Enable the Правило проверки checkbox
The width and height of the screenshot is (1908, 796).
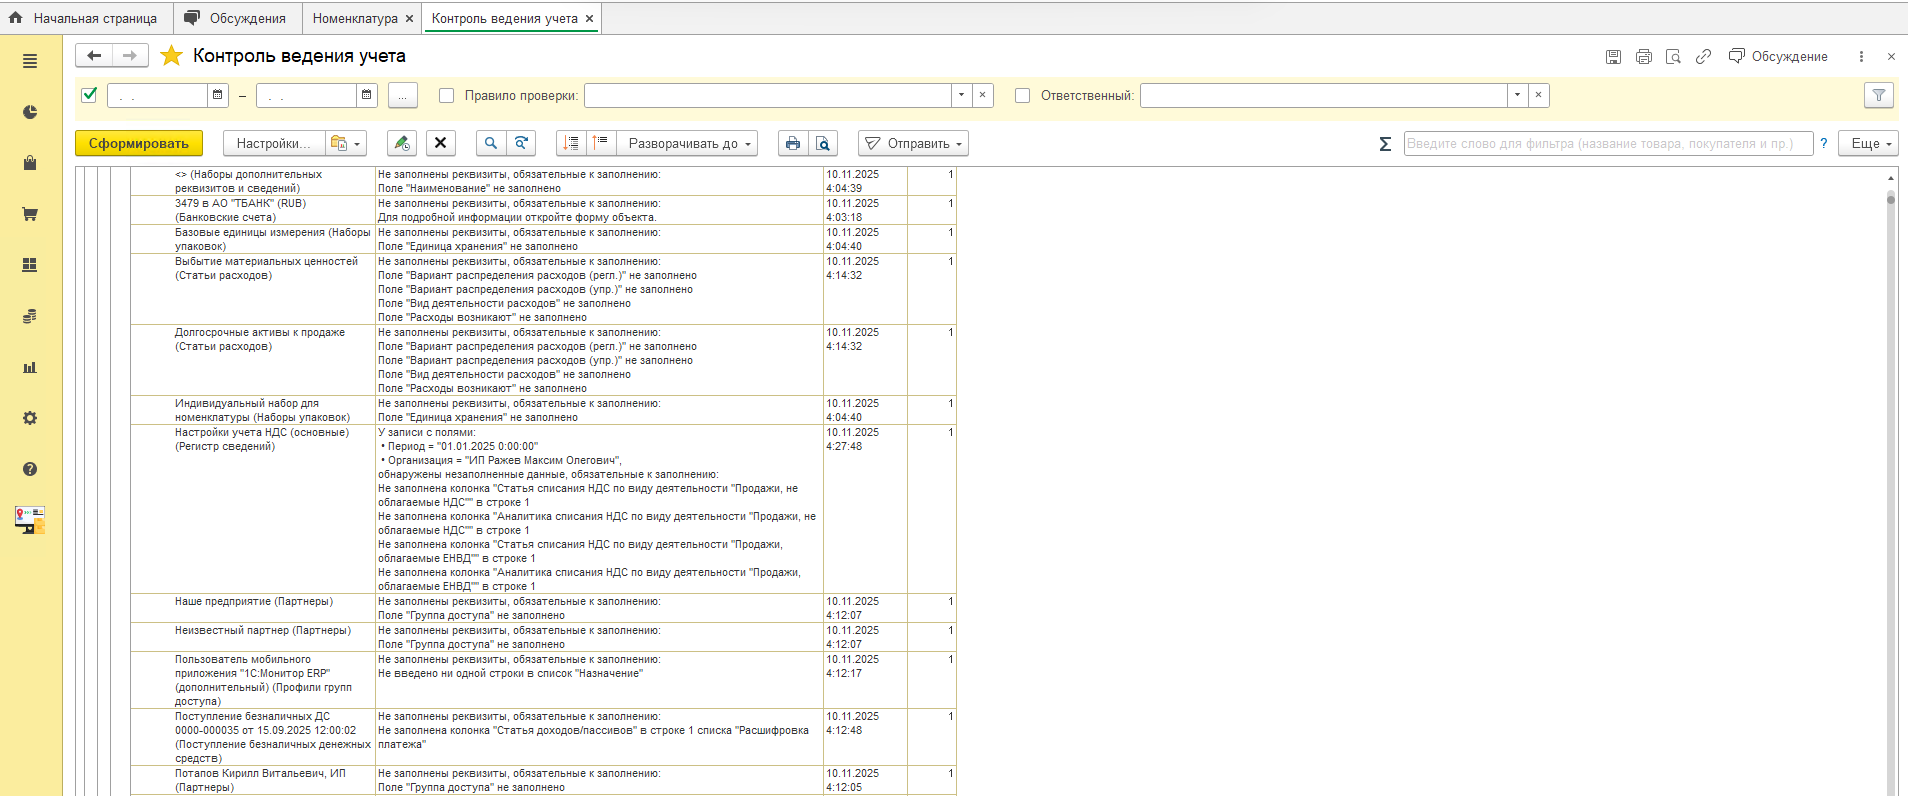[x=447, y=96]
